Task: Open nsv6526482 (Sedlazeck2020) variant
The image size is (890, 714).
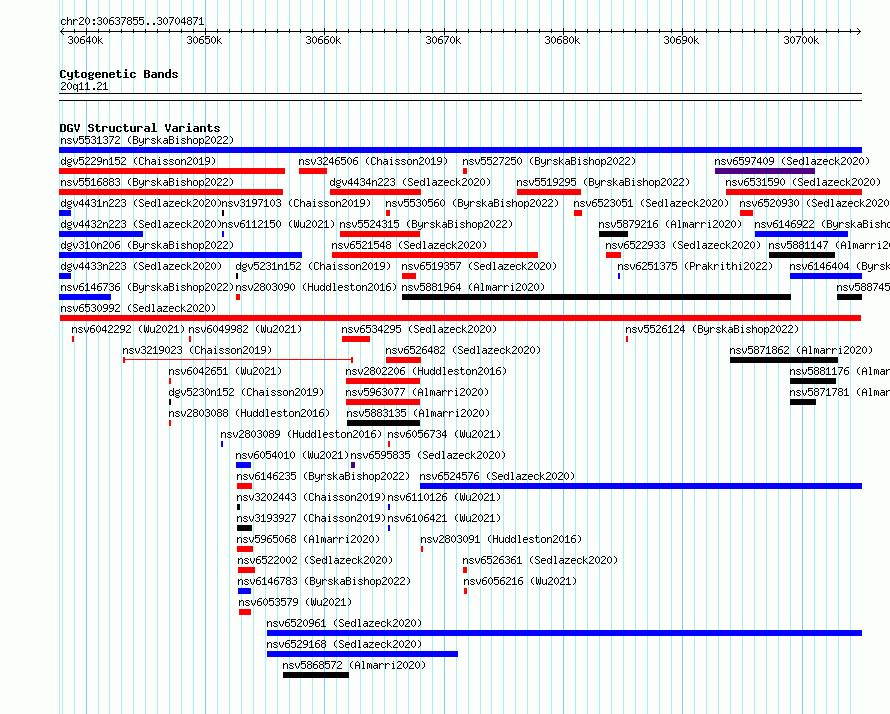Action: (x=463, y=350)
